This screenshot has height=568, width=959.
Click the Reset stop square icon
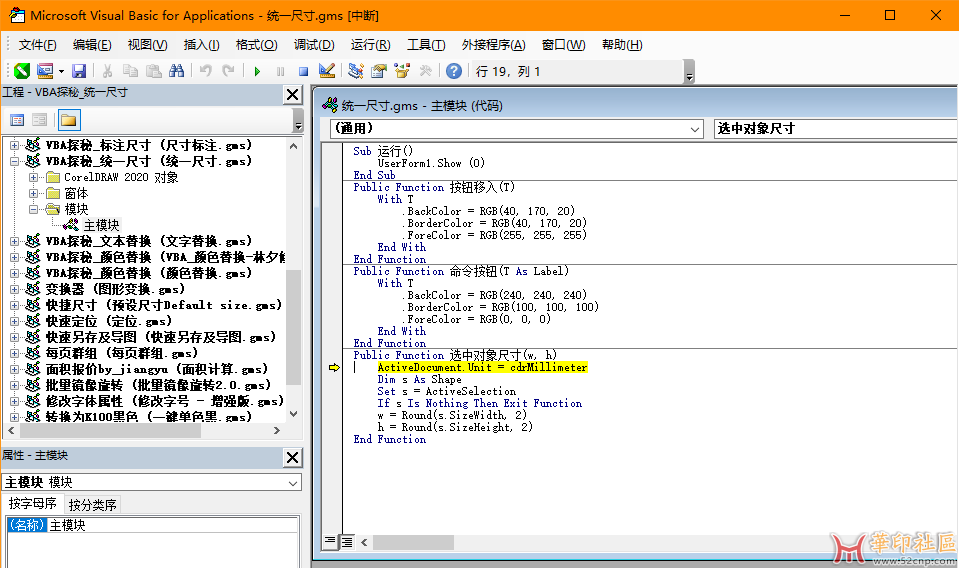pyautogui.click(x=303, y=72)
